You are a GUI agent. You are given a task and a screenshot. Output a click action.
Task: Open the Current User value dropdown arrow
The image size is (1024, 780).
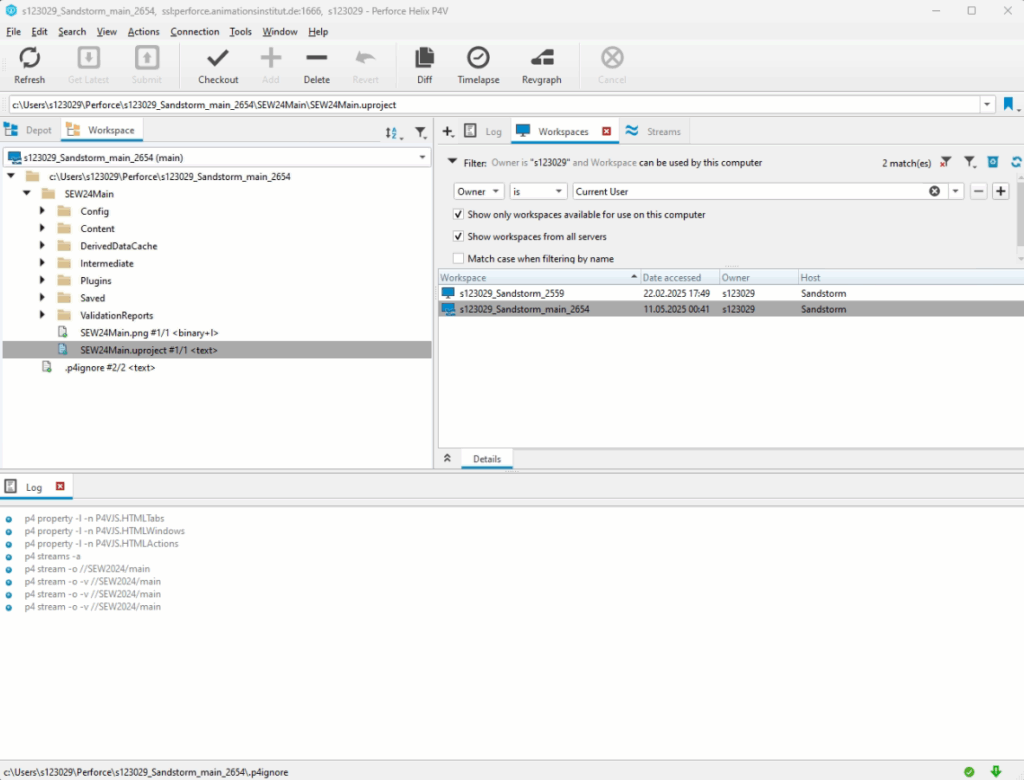pyautogui.click(x=955, y=191)
